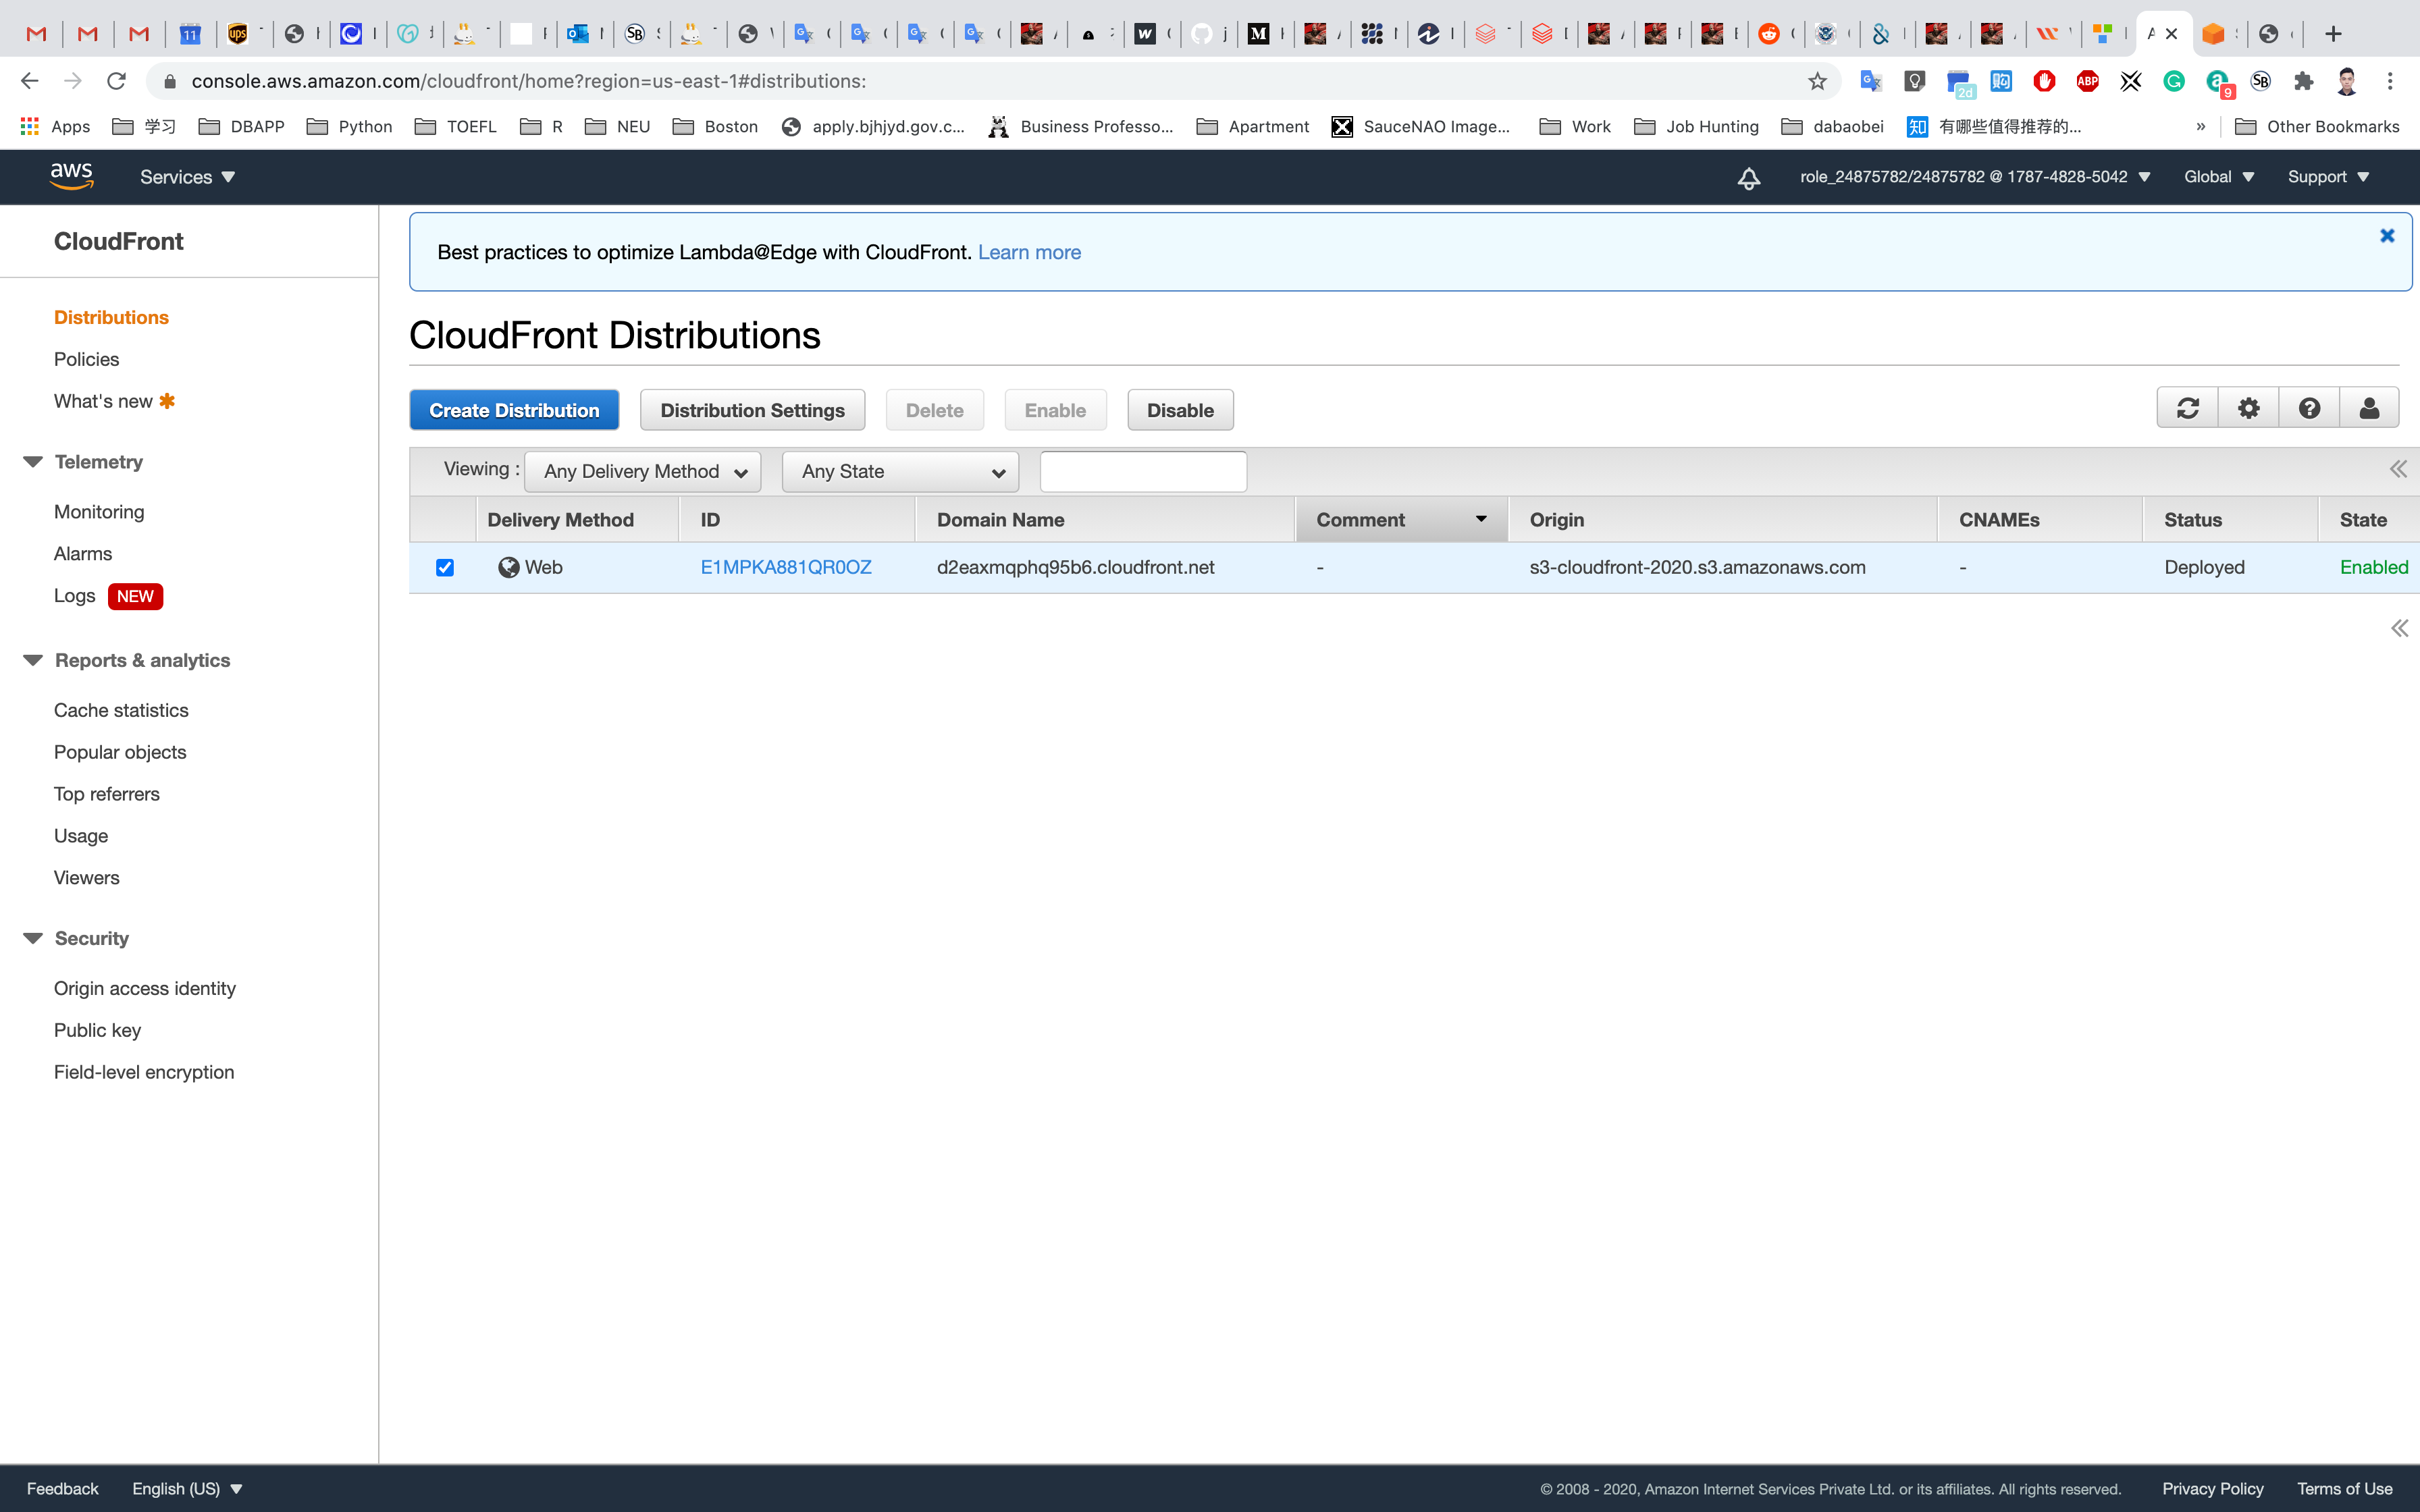Collapse filter bar with double chevron
This screenshot has height=1512, width=2420.
point(2398,470)
